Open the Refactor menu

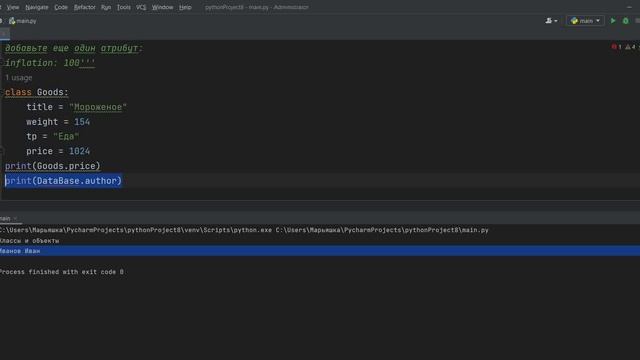click(x=84, y=7)
